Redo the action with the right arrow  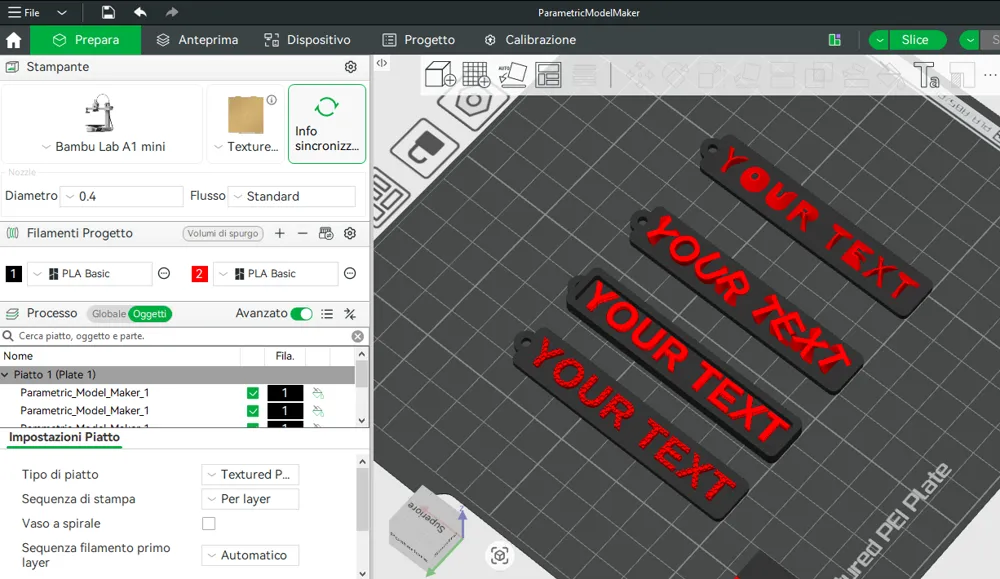(x=172, y=12)
